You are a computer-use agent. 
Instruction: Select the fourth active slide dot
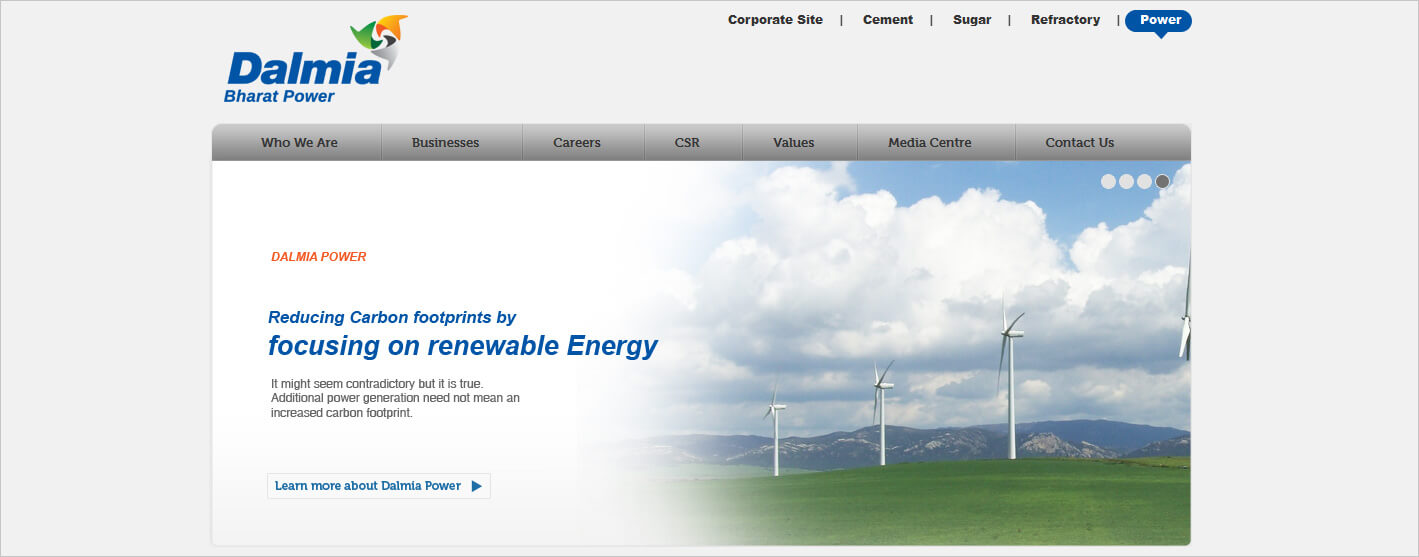click(x=1162, y=182)
